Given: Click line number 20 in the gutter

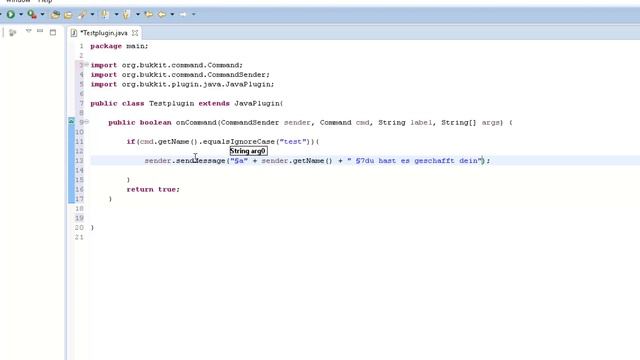Looking at the screenshot, I should click(x=79, y=228).
